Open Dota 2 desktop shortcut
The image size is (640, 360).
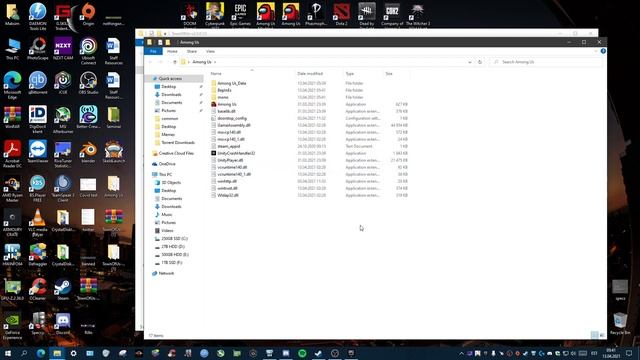[x=341, y=15]
